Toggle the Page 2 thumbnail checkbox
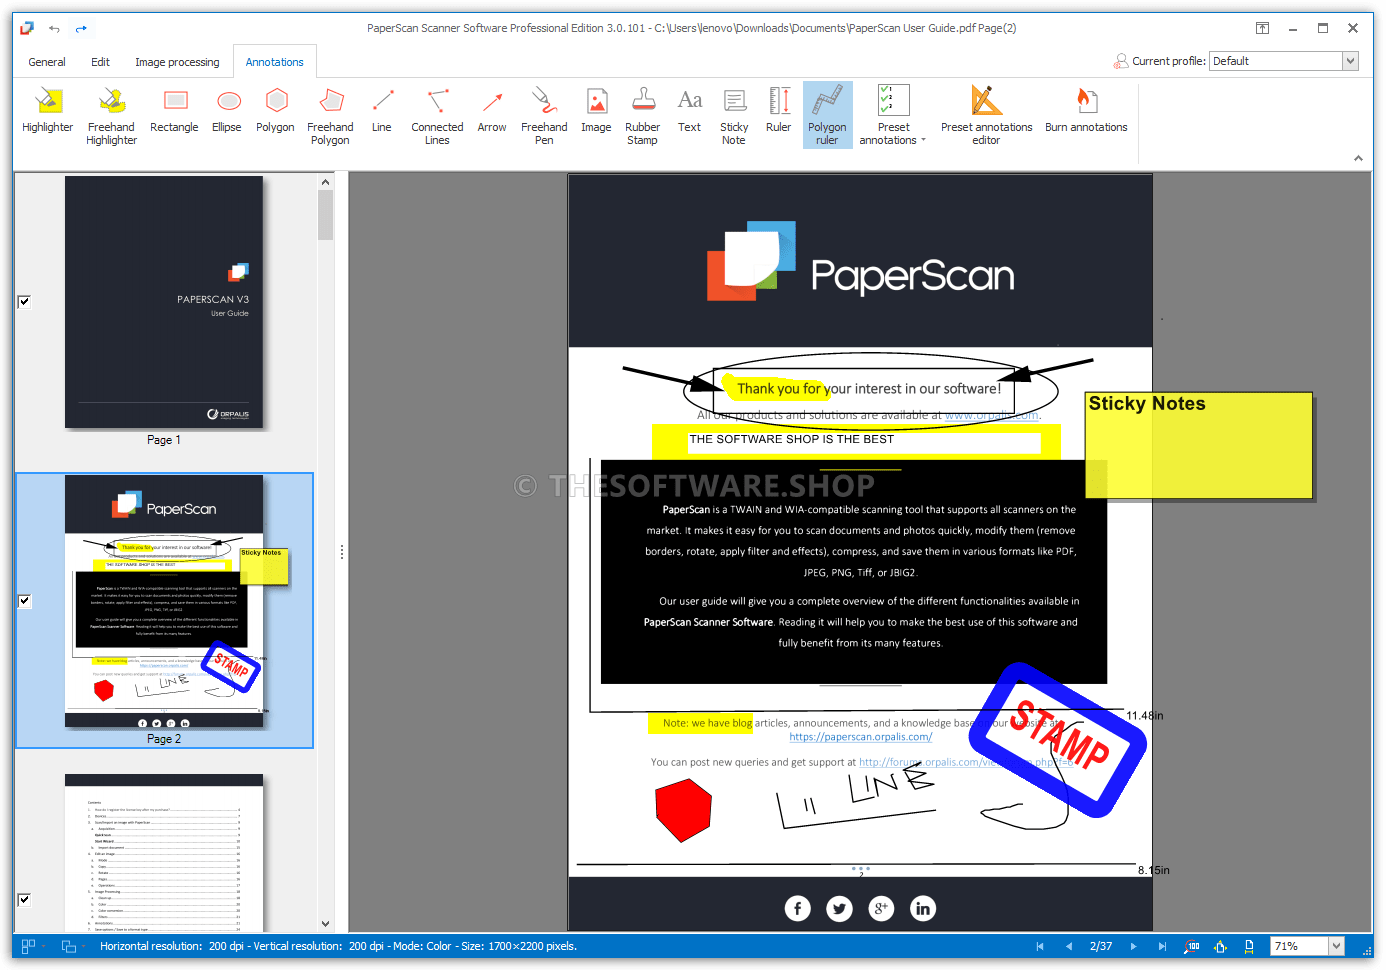Viewport: 1386px width, 970px height. (24, 601)
